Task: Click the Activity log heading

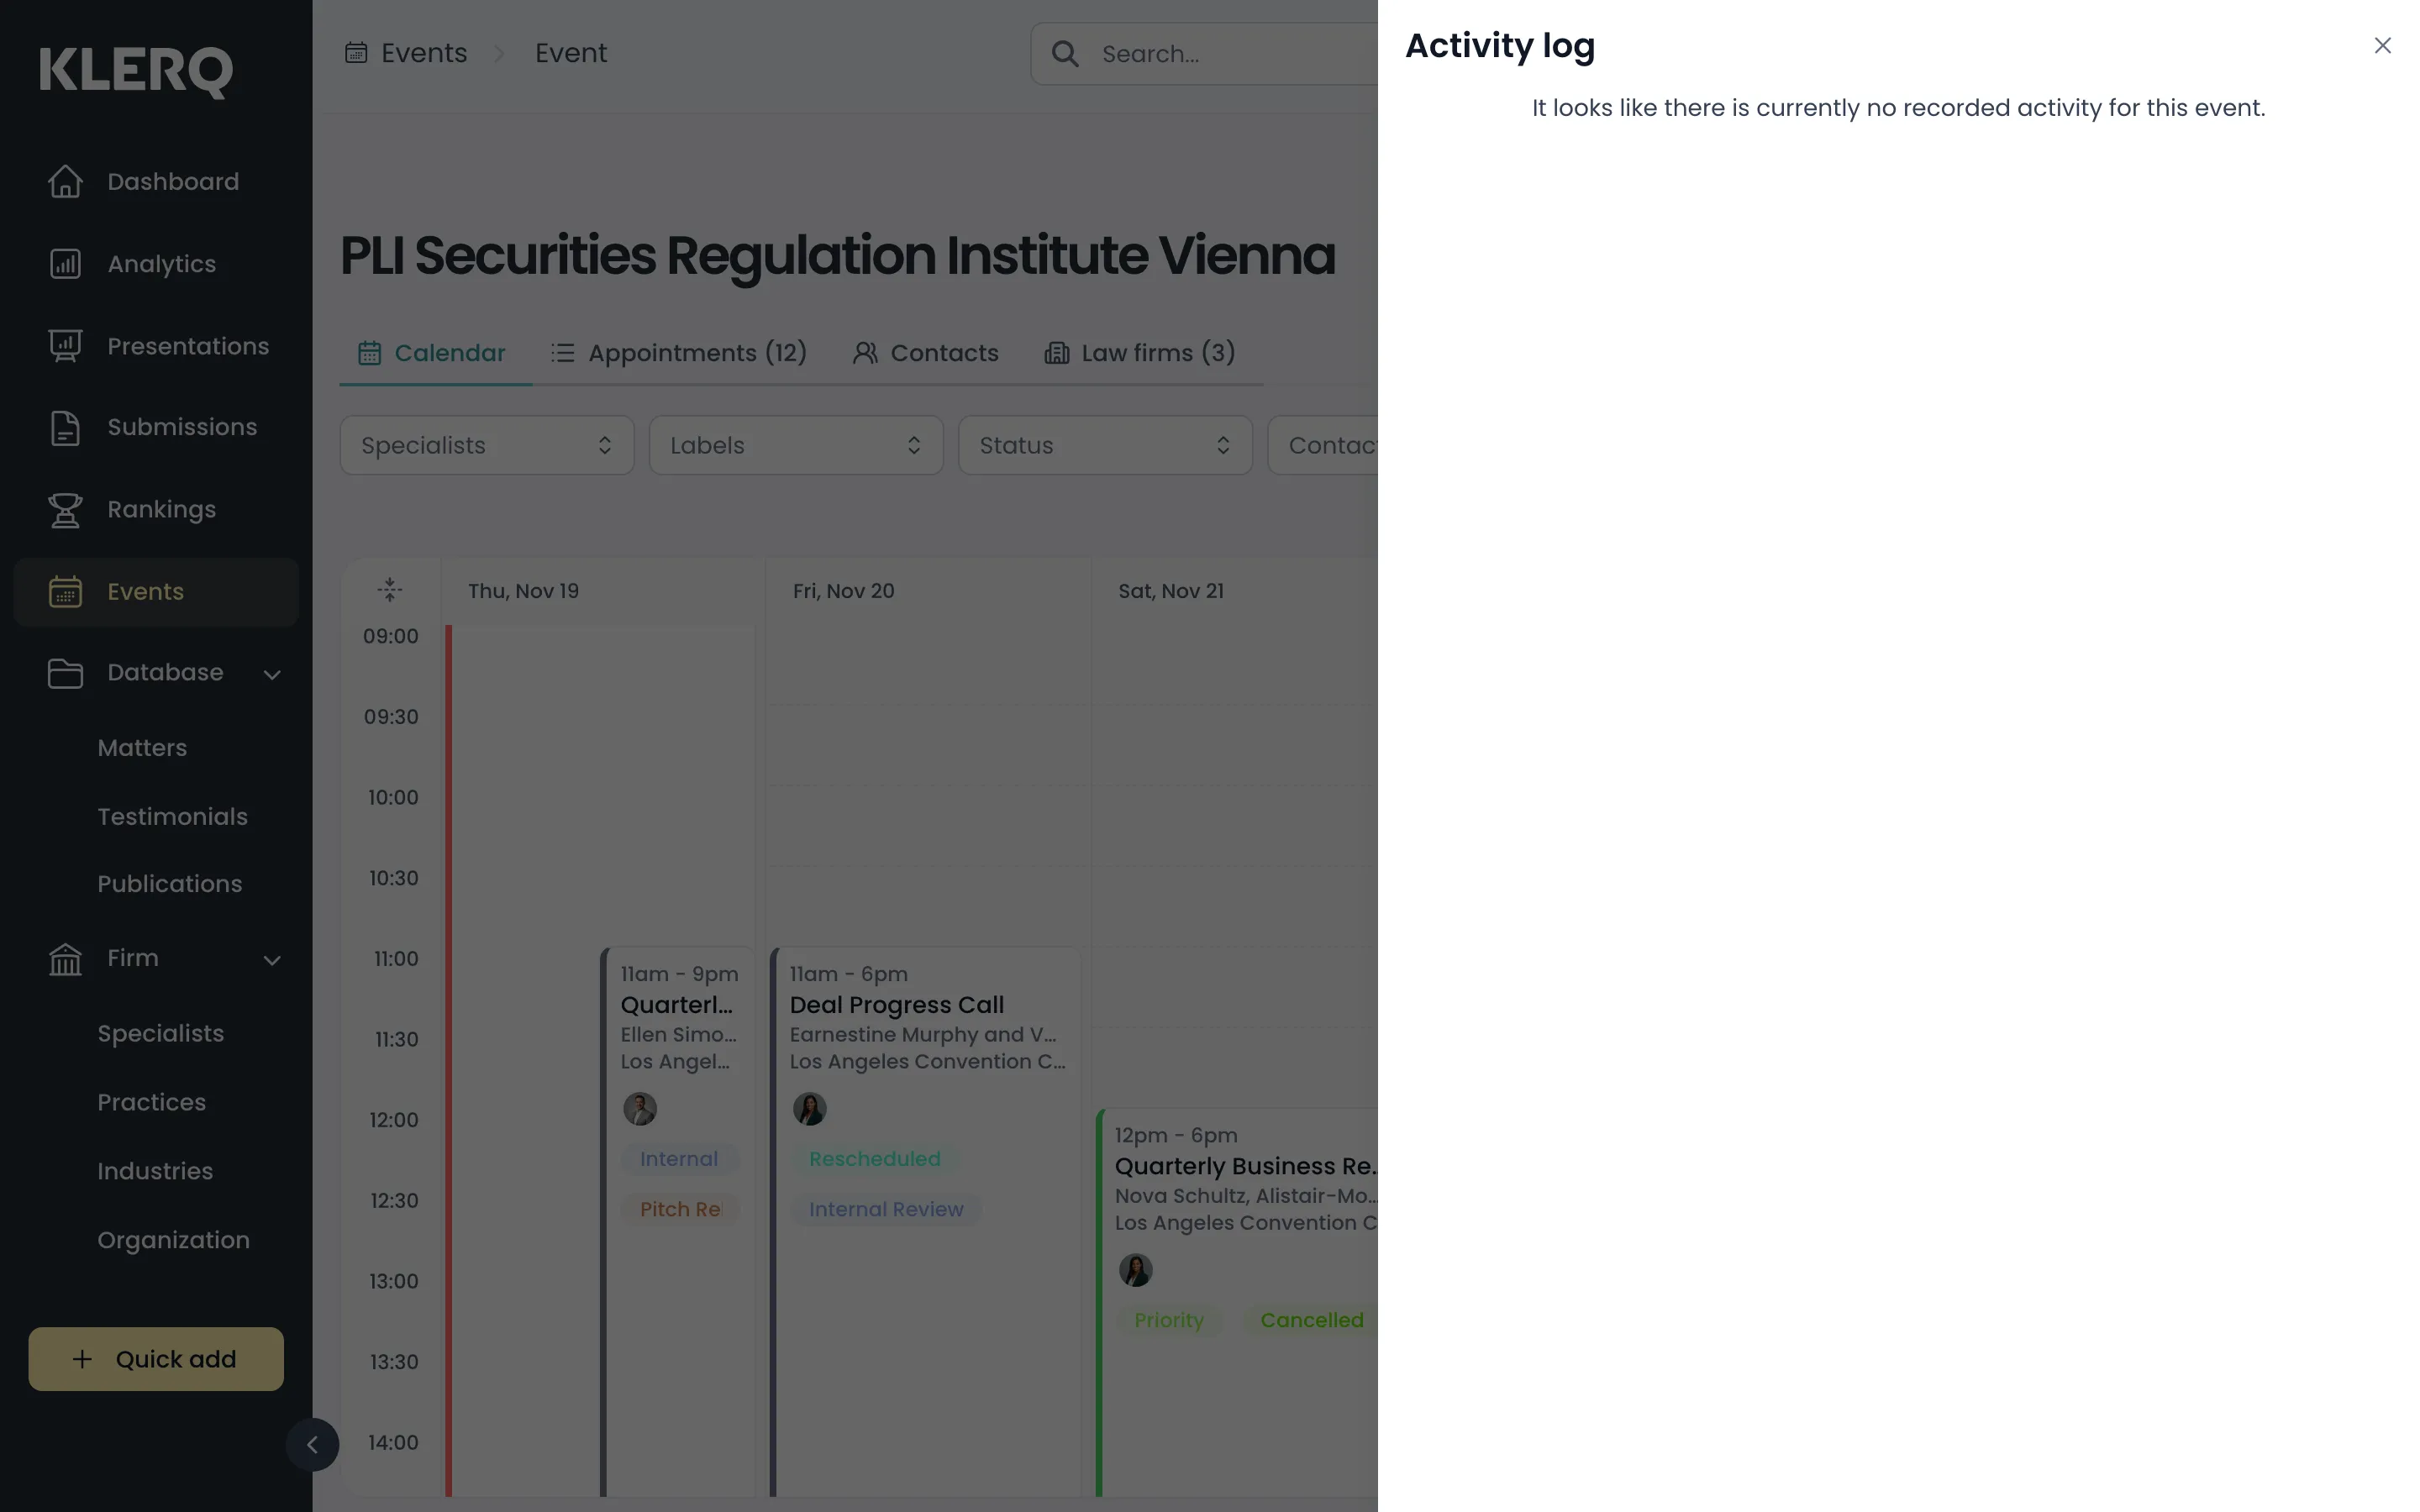Action: pos(1500,46)
